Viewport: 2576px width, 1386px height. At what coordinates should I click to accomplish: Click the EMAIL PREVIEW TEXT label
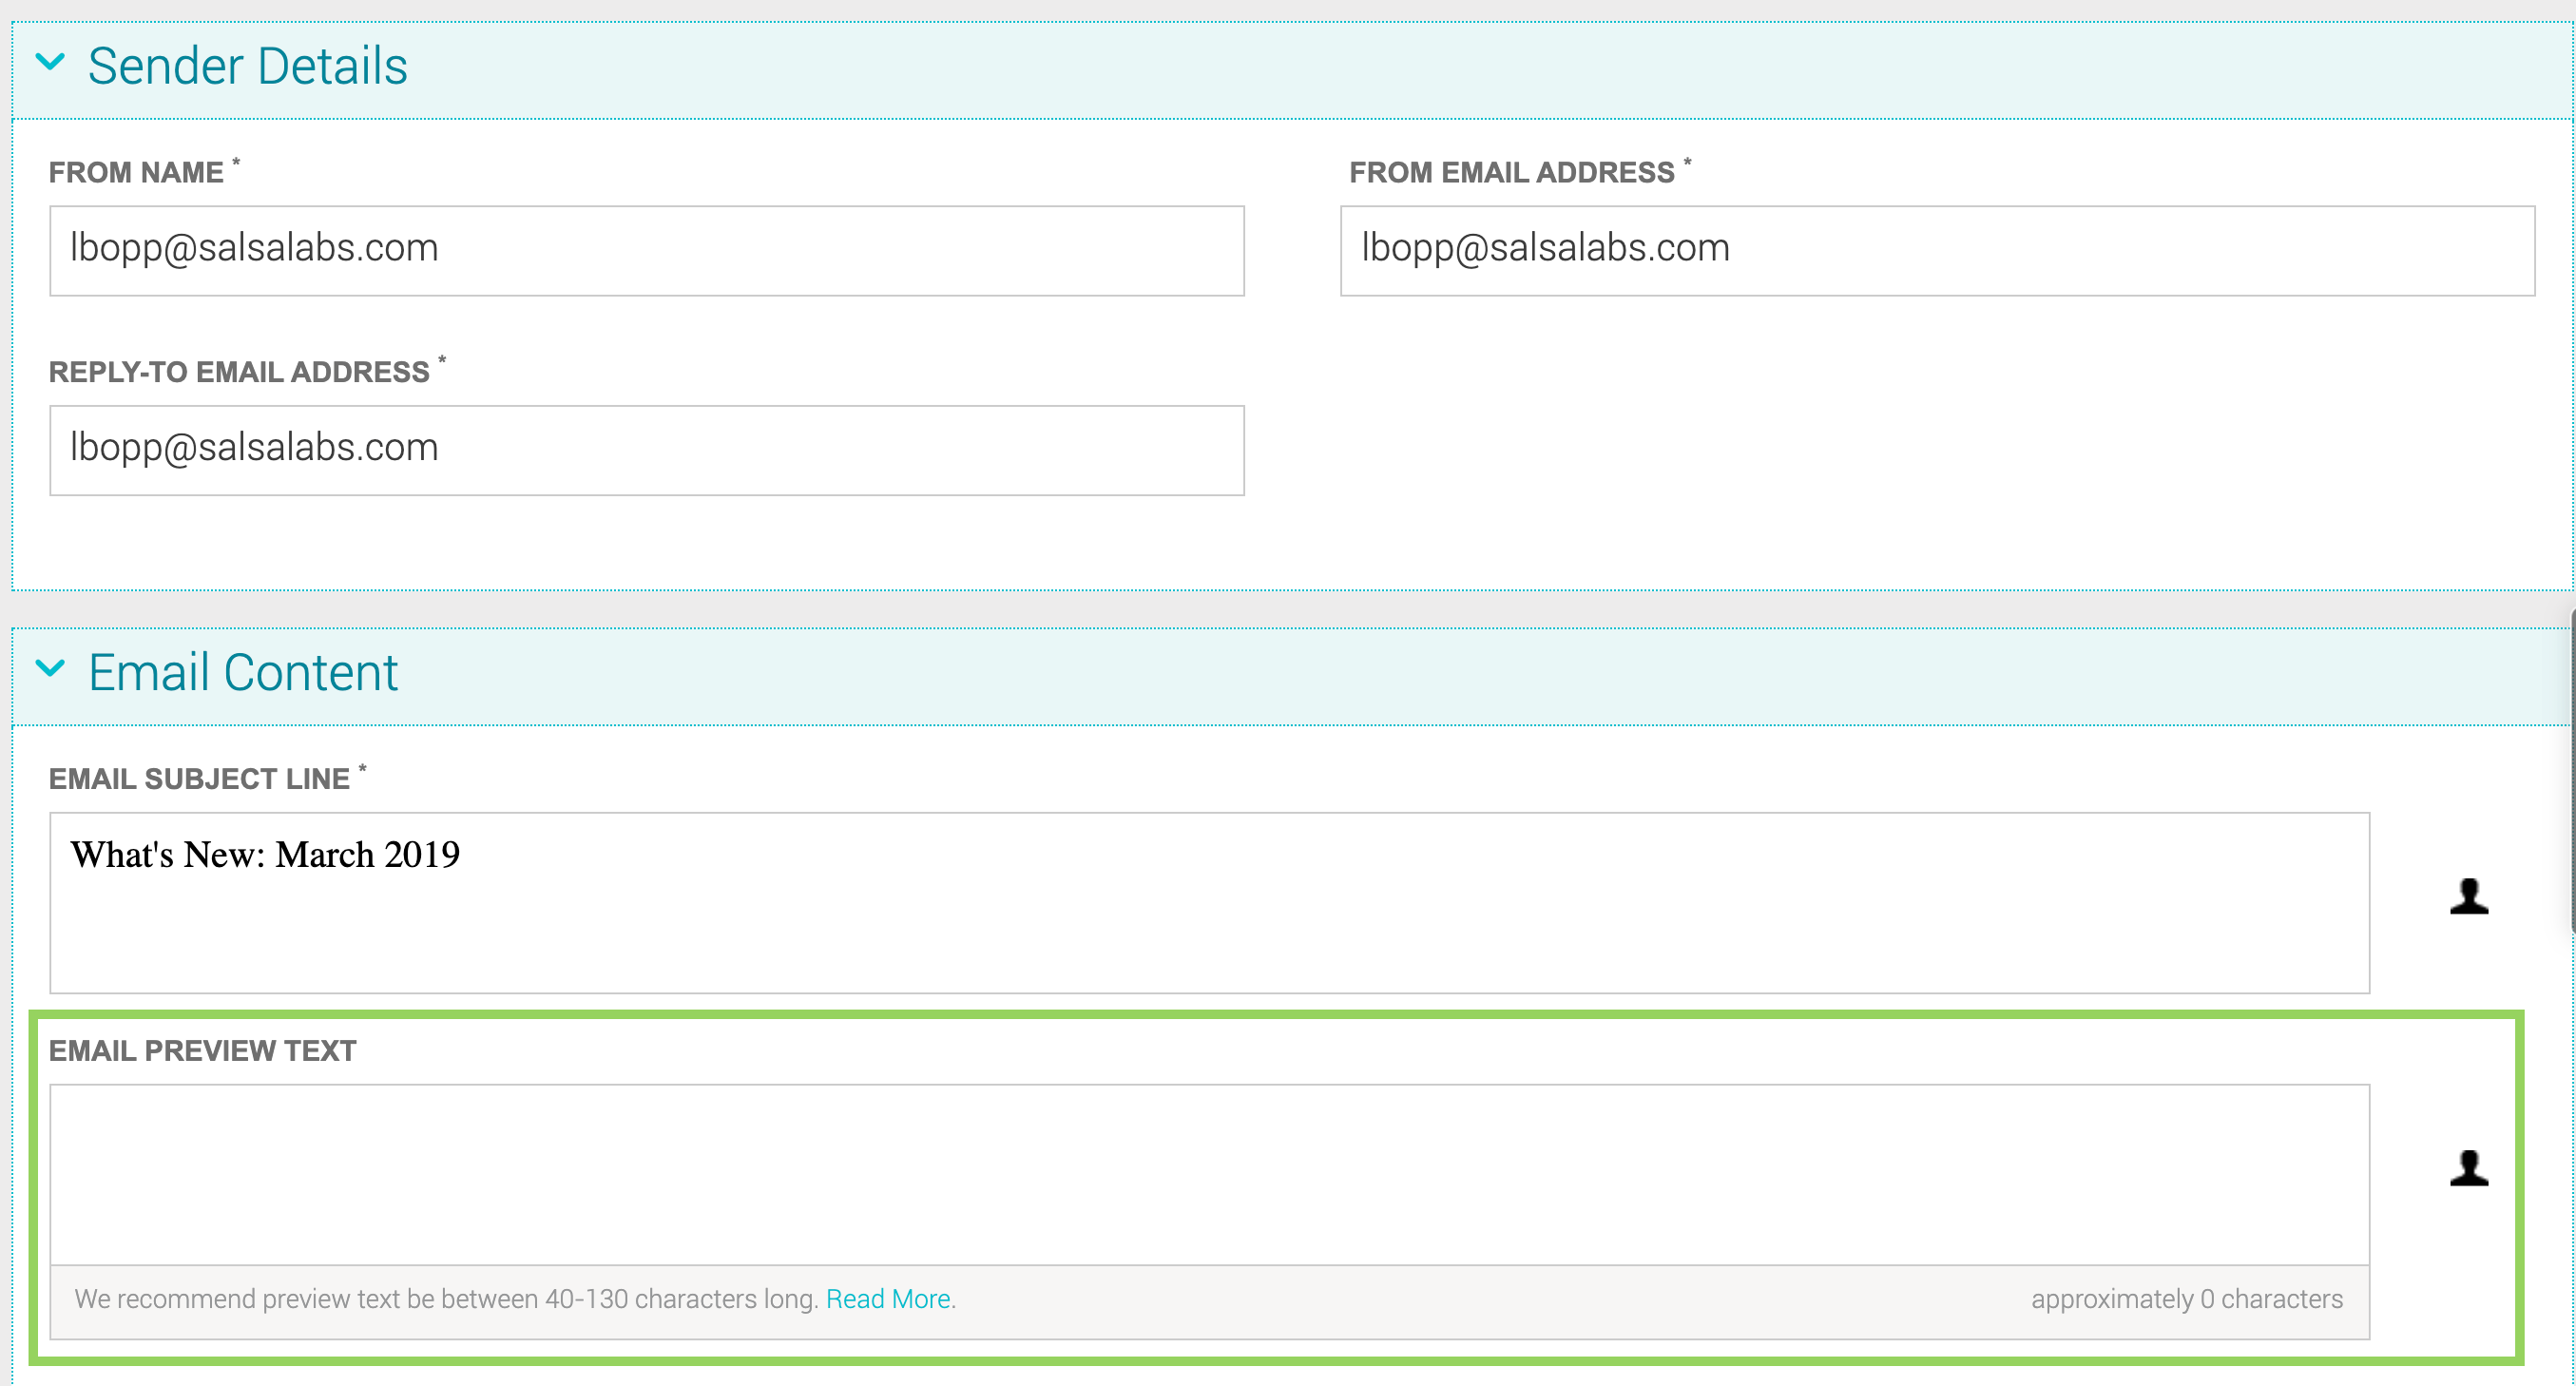202,1050
